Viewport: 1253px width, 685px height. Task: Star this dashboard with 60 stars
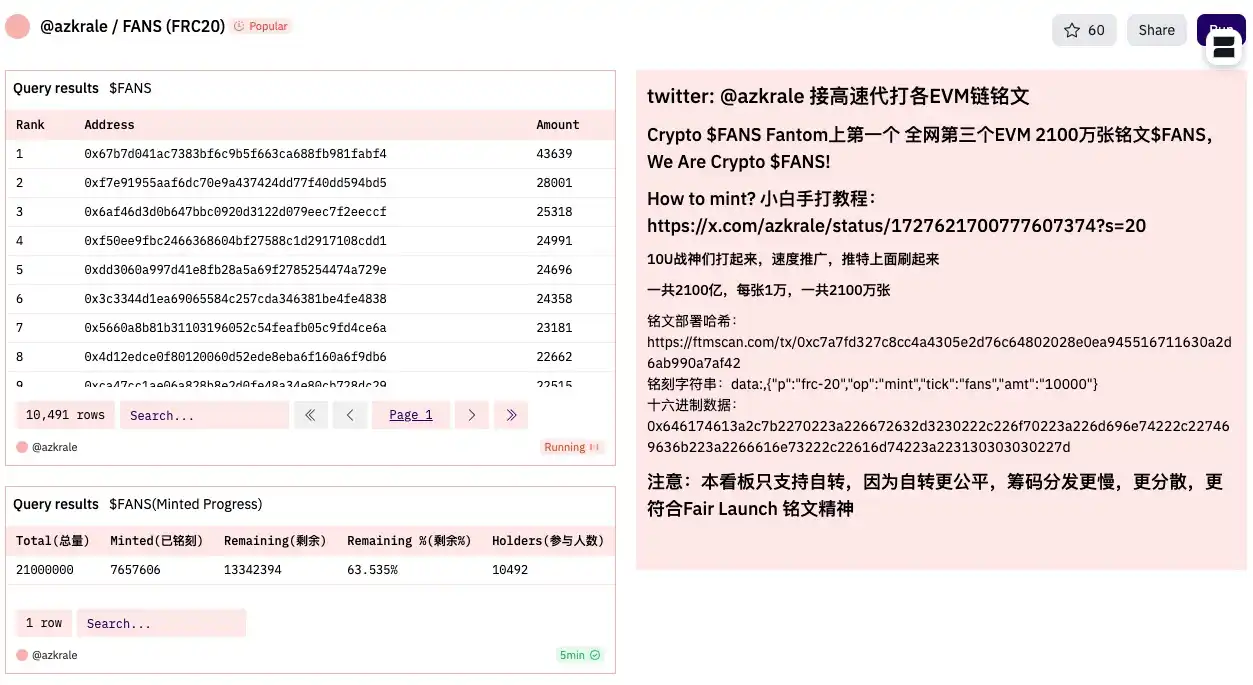pyautogui.click(x=1084, y=30)
